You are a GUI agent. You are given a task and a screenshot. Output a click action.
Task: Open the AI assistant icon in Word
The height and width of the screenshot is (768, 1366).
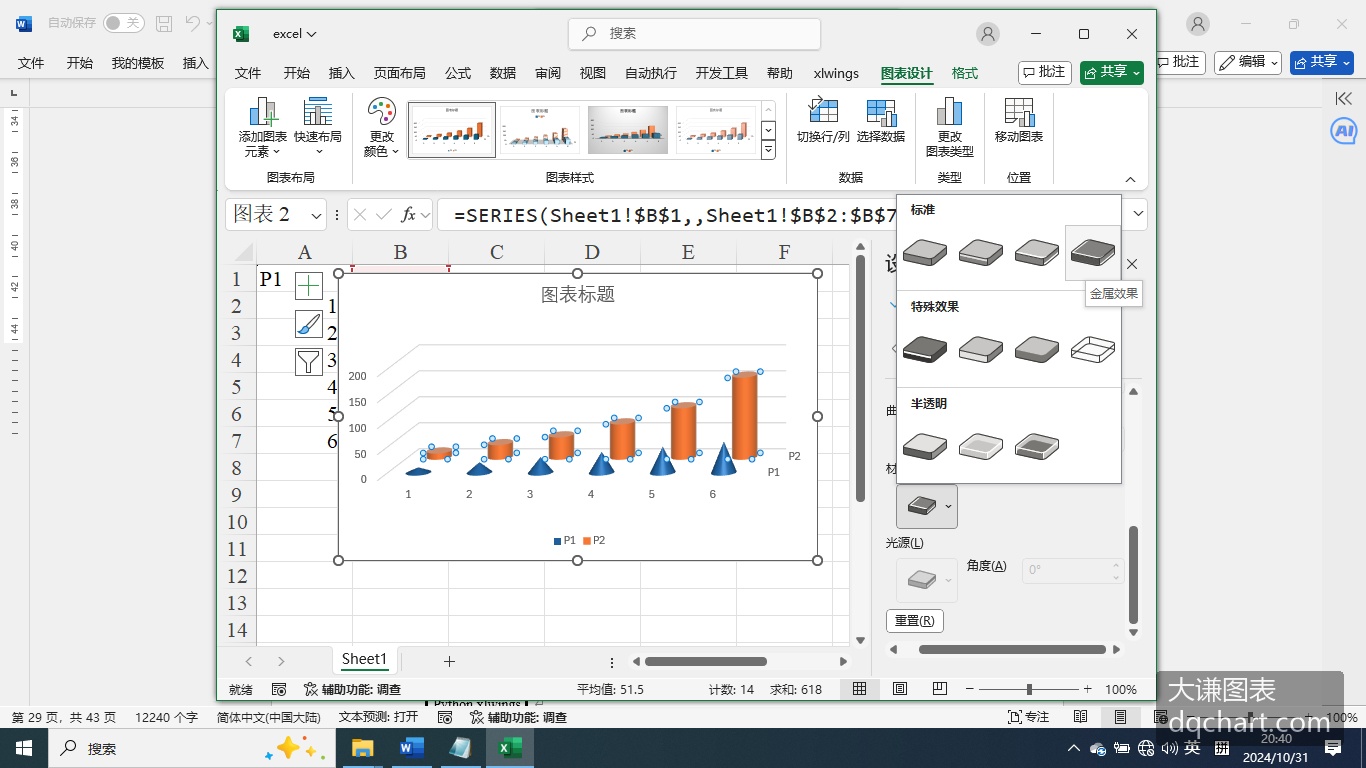tap(1343, 131)
